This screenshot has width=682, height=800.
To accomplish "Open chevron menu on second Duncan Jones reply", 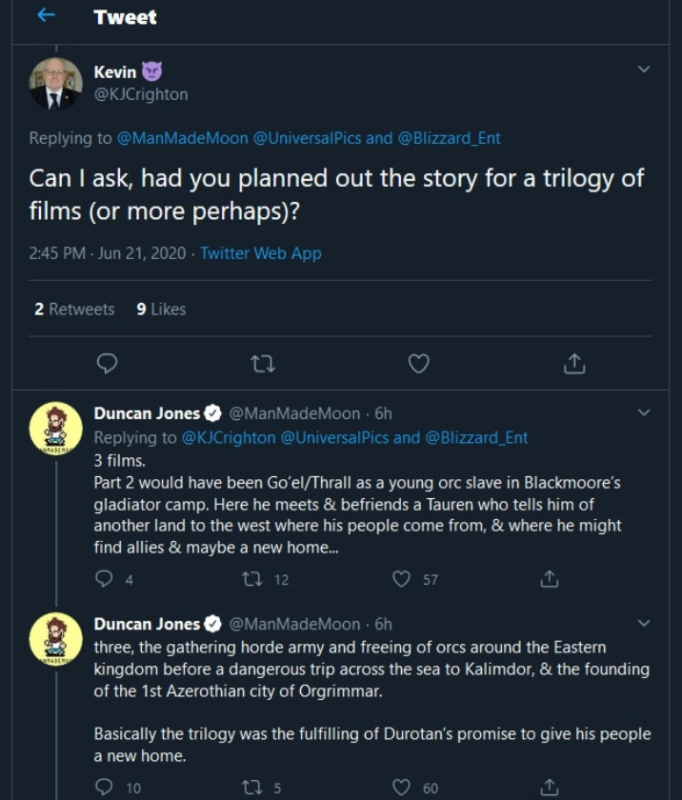I will pyautogui.click(x=644, y=622).
